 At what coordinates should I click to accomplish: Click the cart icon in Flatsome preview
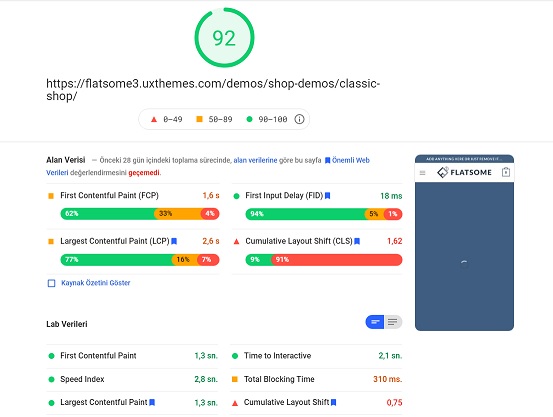click(506, 172)
